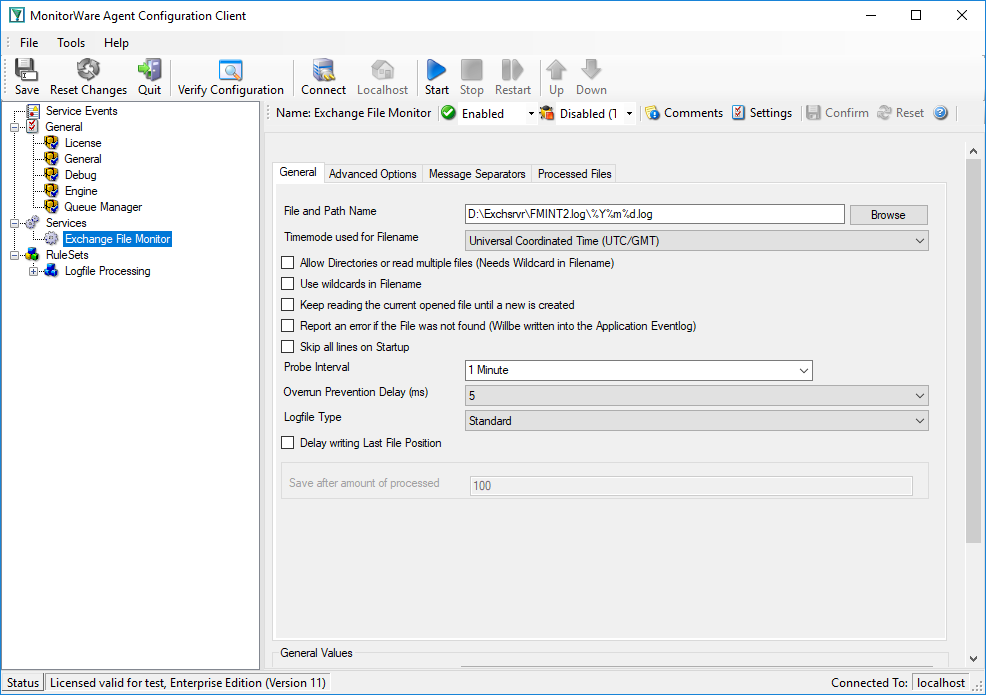Switch to the Message Separators tab
Viewport: 986px width, 695px height.
tap(477, 174)
